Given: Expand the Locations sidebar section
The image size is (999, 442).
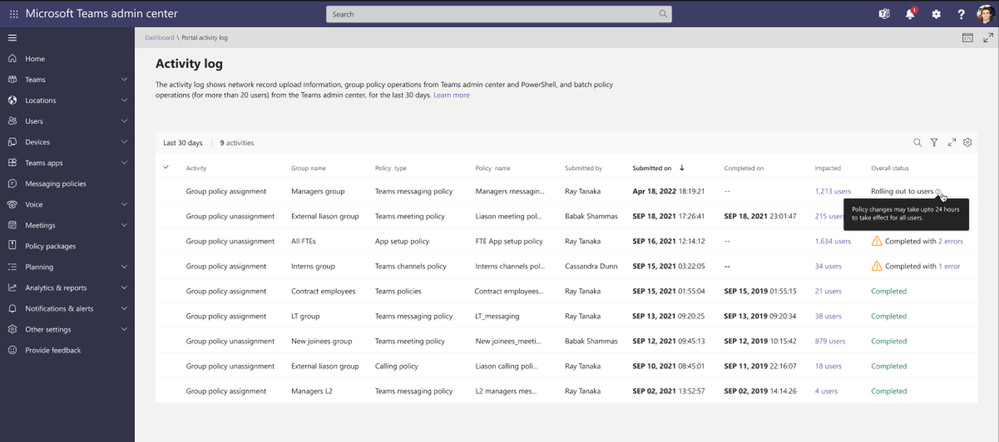Looking at the screenshot, I should pos(124,101).
